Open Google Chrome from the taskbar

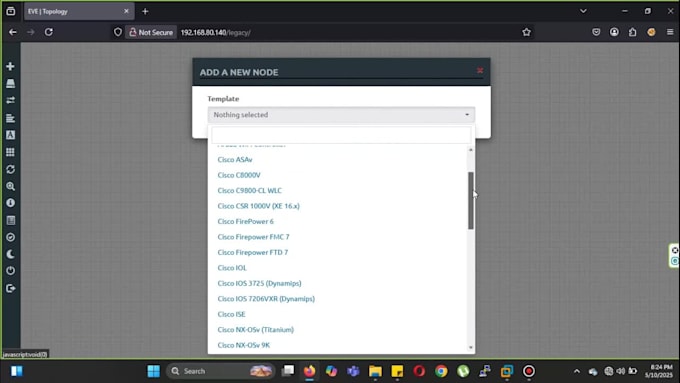tap(441, 371)
